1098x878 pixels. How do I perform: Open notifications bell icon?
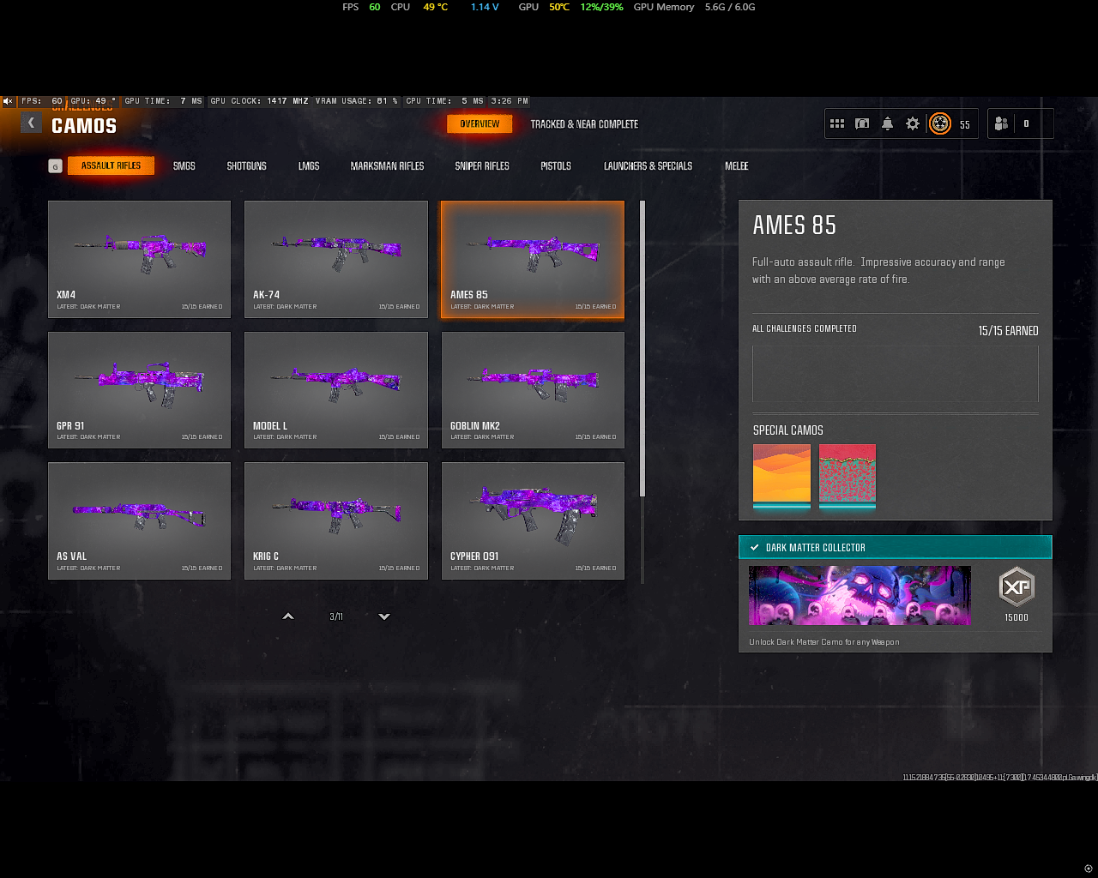[x=887, y=124]
